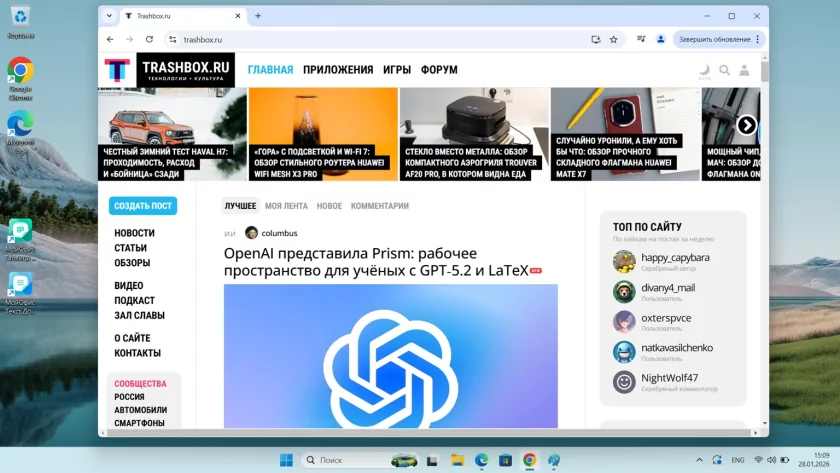
Task: Click the install app icon in address bar
Action: tap(595, 39)
